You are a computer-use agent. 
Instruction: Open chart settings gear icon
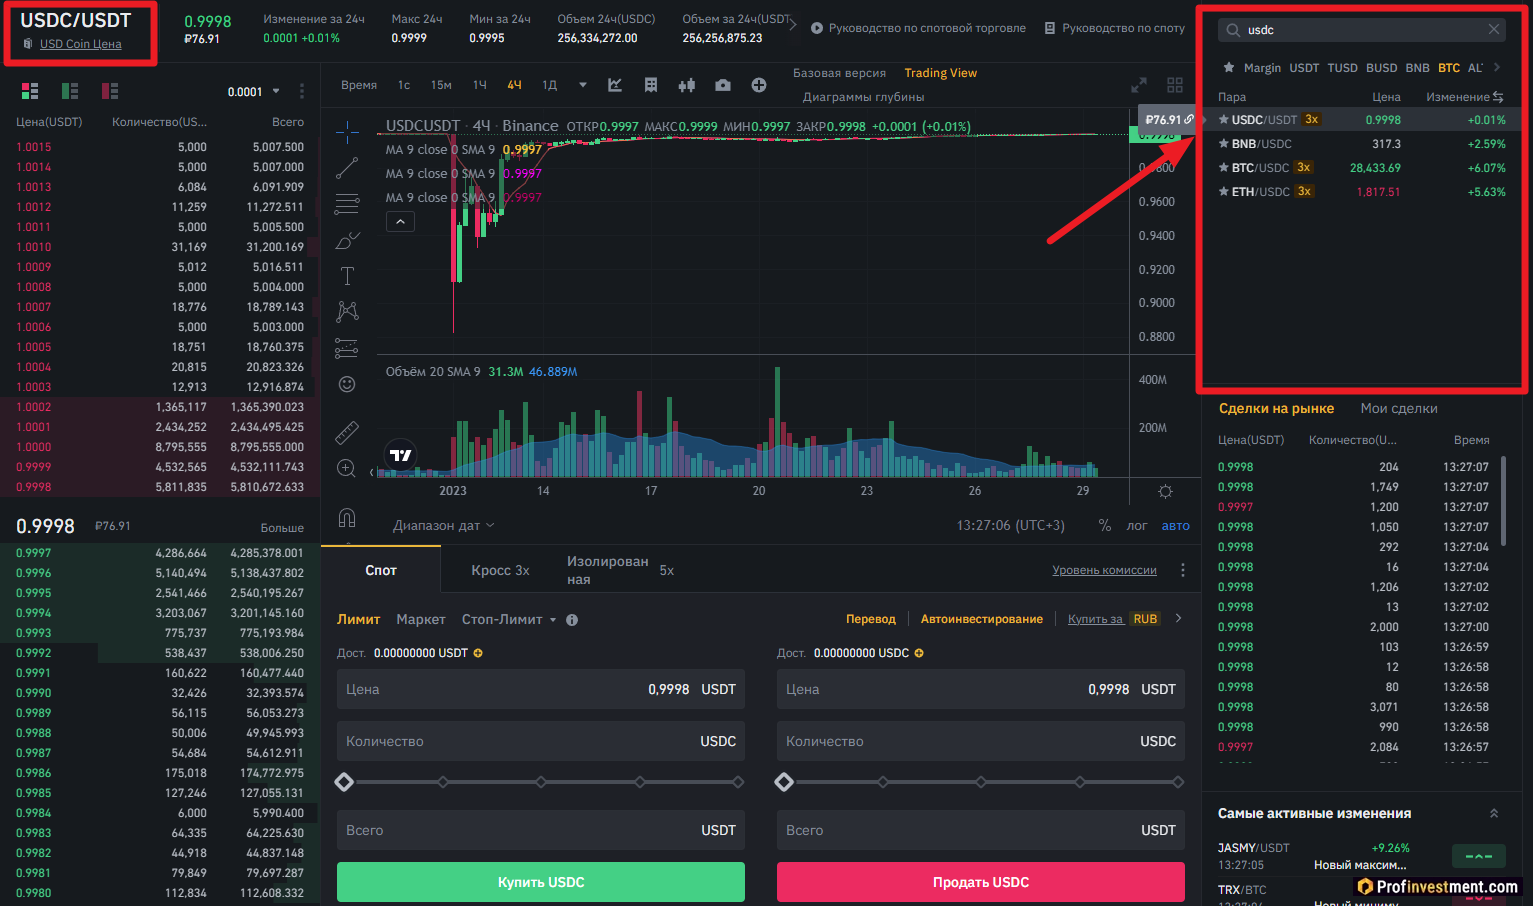[x=1165, y=491]
